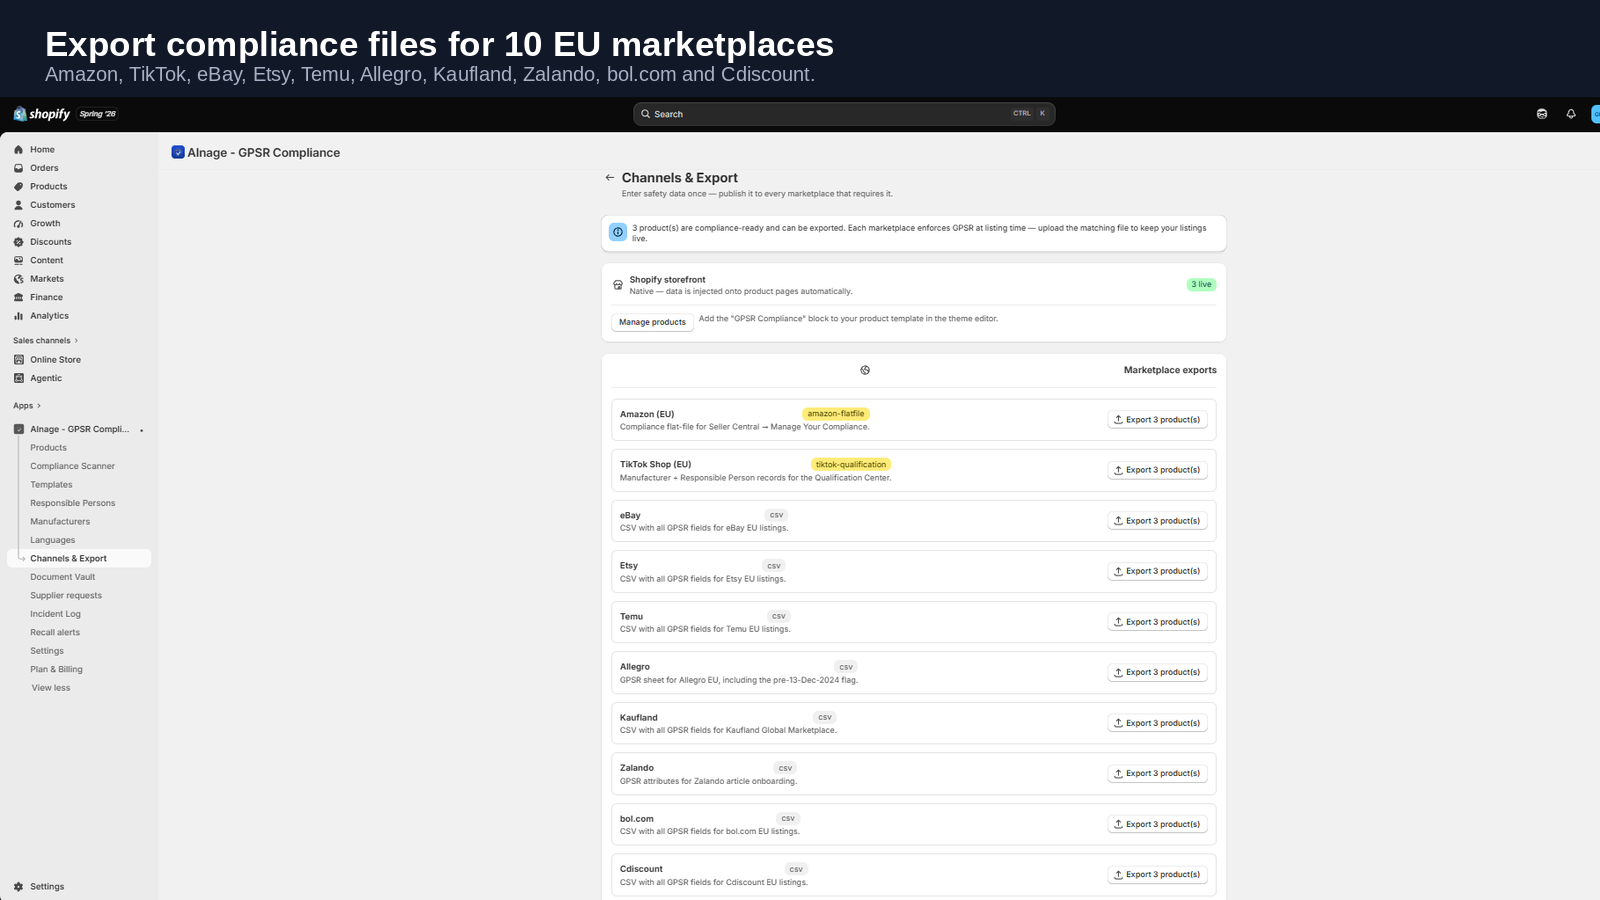Open Products under the Alnage app
The image size is (1600, 900).
(x=48, y=448)
